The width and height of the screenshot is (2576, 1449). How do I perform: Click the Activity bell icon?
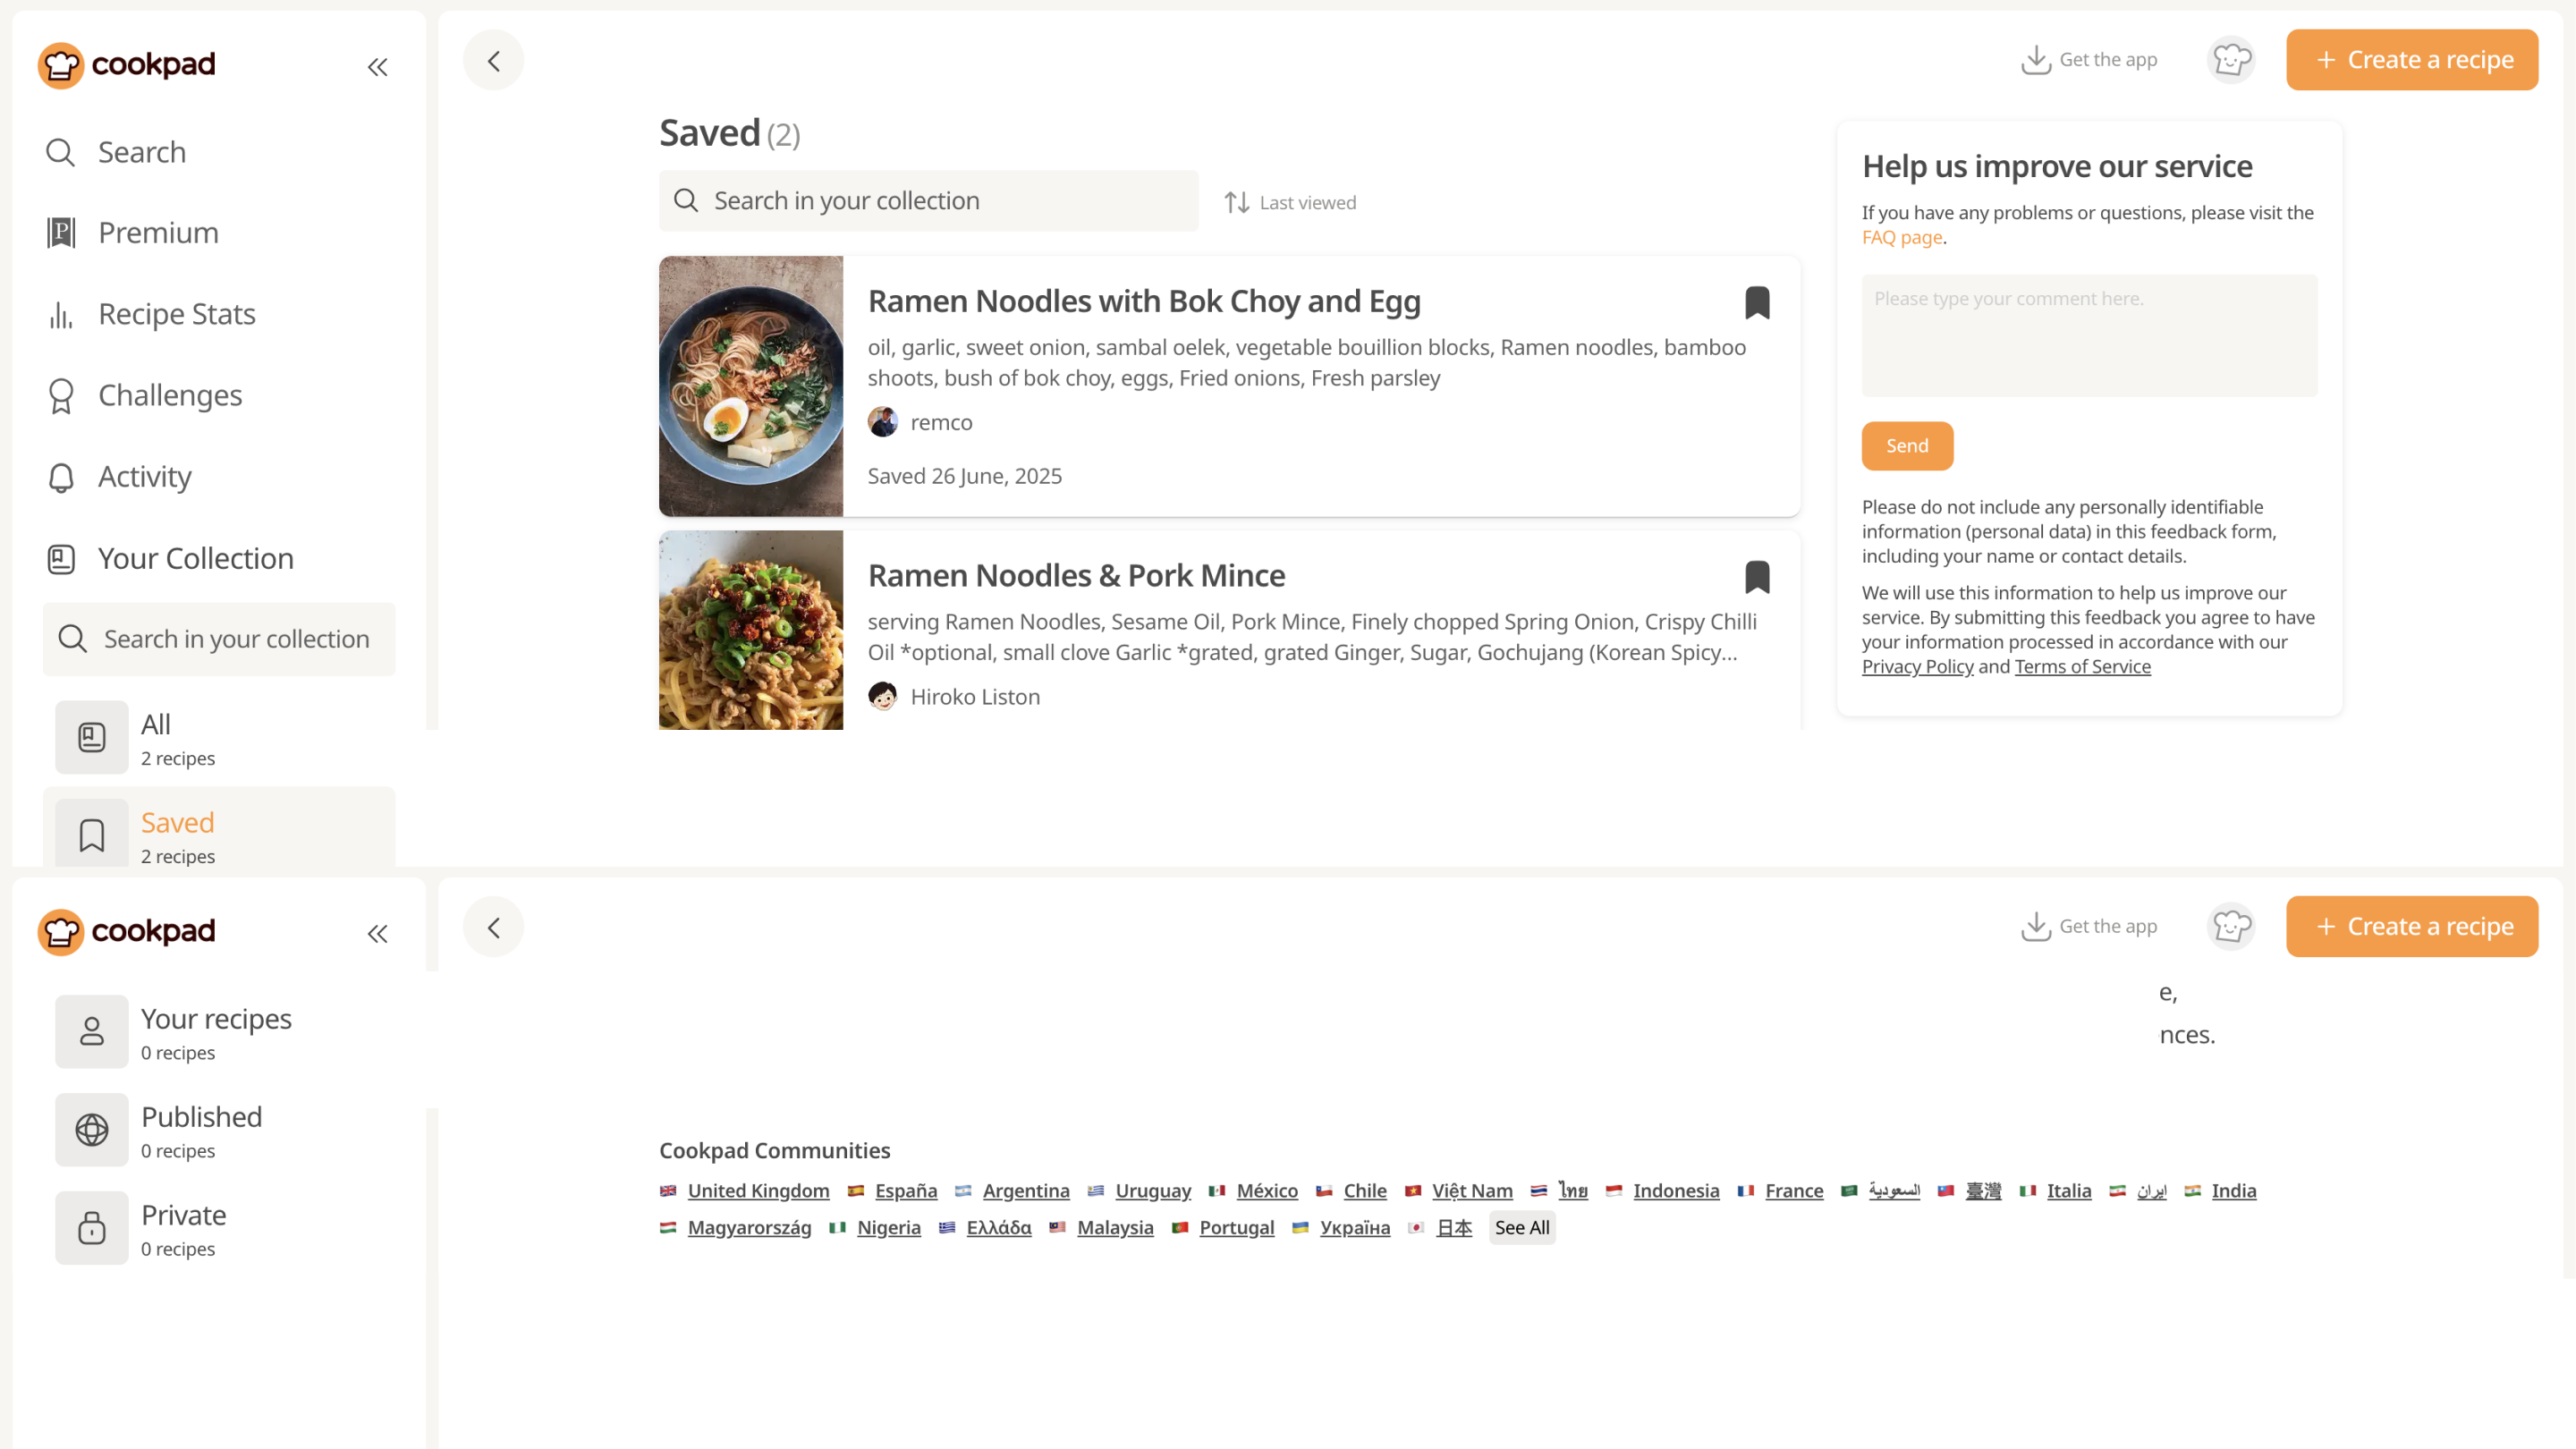point(61,477)
